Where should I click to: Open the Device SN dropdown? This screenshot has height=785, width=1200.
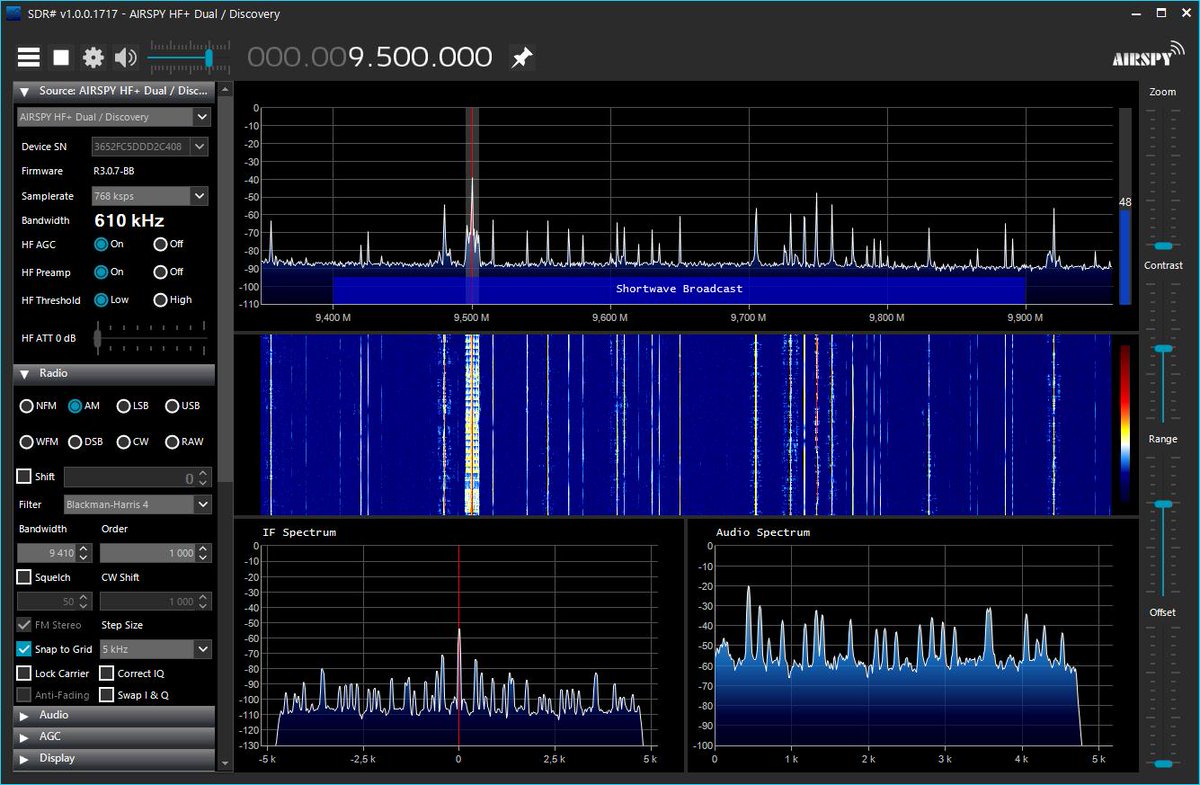tap(150, 146)
